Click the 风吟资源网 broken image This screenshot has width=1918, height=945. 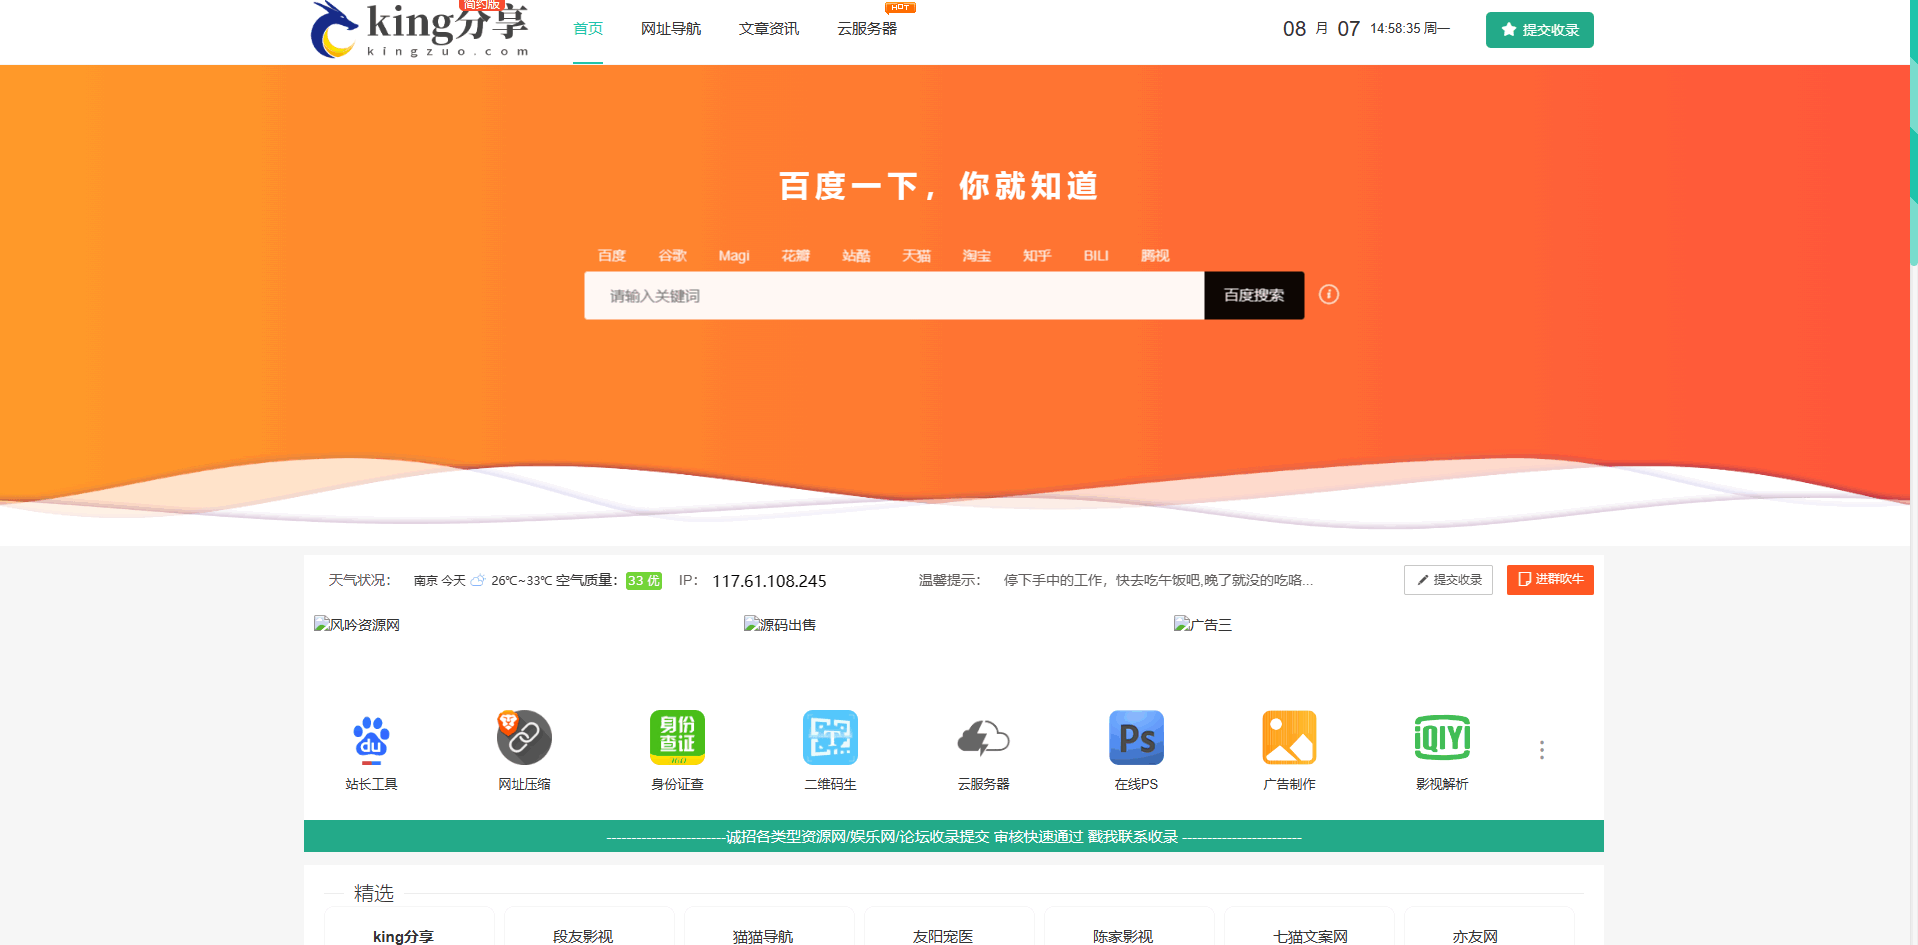pyautogui.click(x=357, y=624)
